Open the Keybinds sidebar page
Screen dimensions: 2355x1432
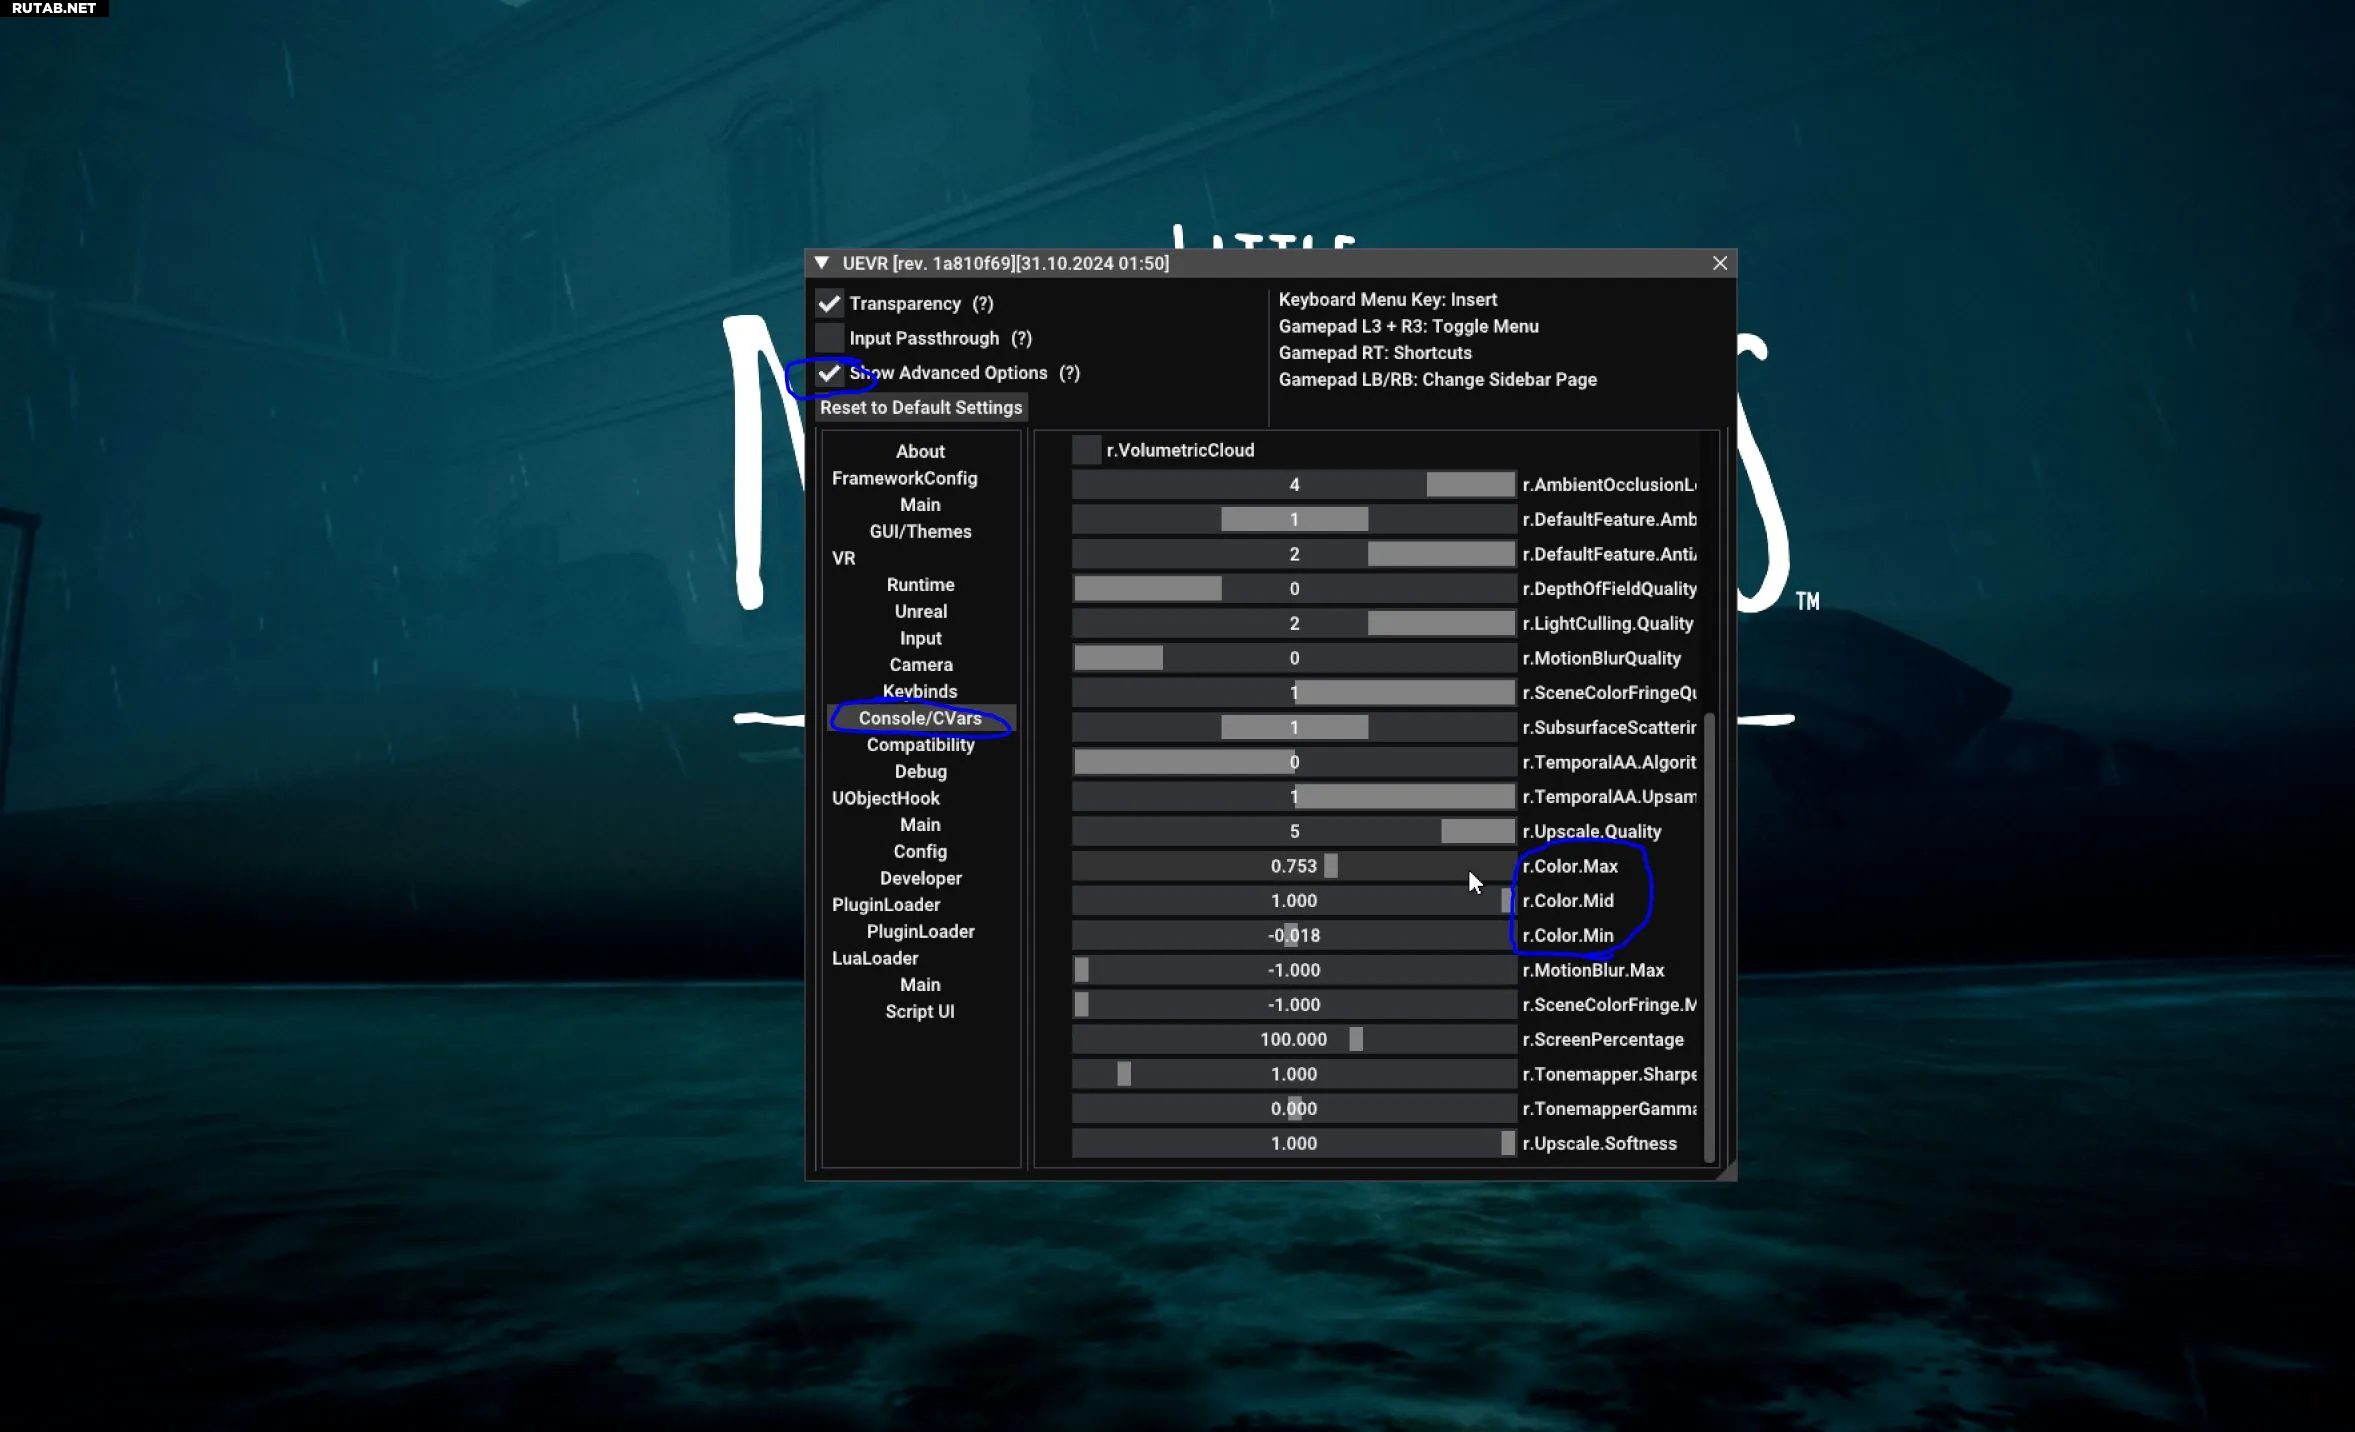[x=920, y=691]
